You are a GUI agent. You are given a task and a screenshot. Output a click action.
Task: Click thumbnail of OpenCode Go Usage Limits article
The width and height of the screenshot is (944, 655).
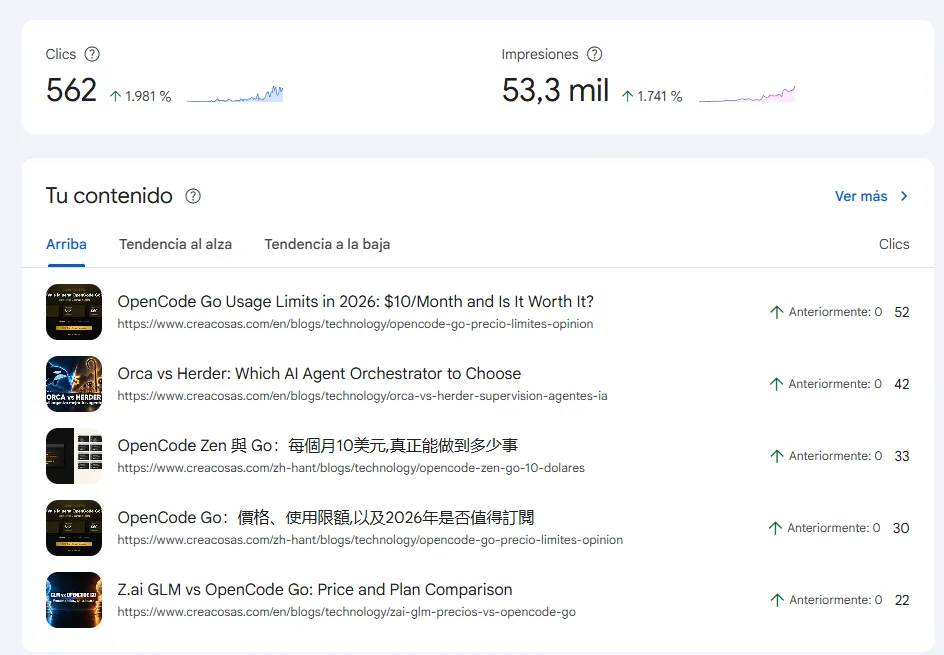click(74, 312)
